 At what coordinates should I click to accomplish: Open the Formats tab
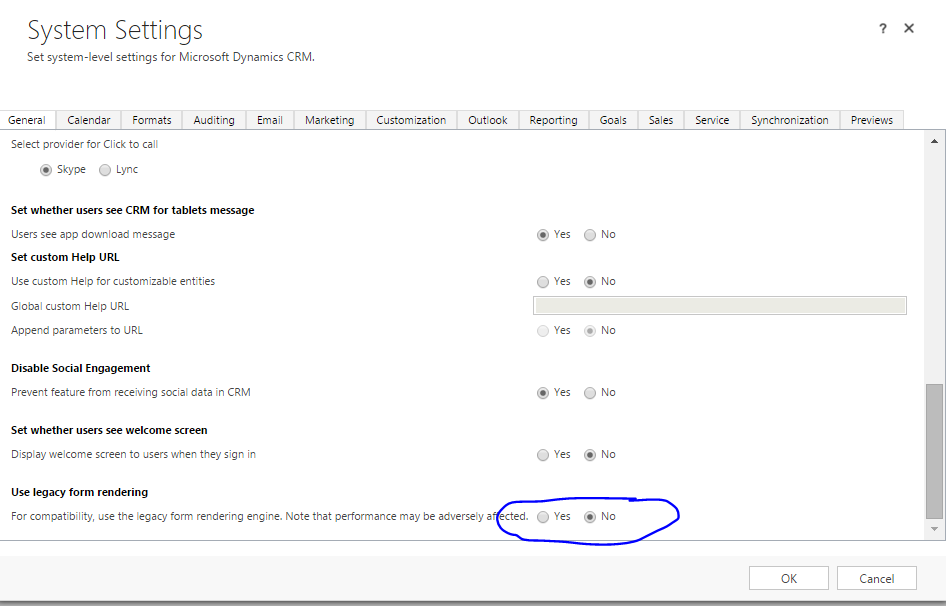[151, 120]
